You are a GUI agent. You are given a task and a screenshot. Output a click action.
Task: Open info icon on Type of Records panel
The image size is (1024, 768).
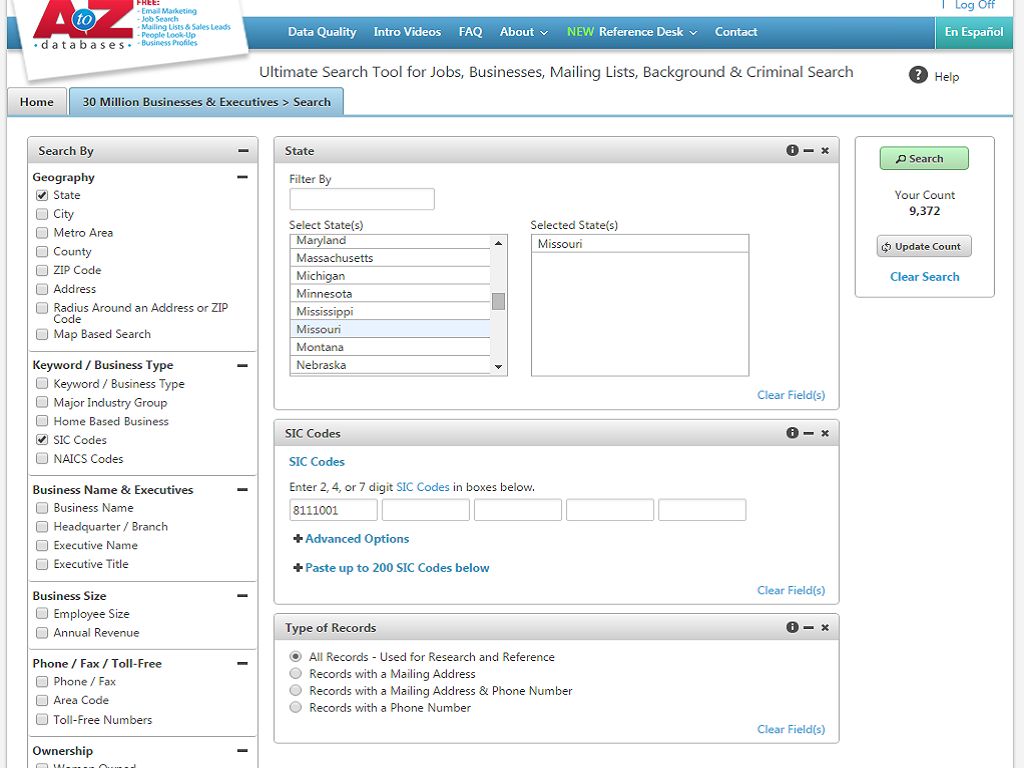tap(792, 627)
